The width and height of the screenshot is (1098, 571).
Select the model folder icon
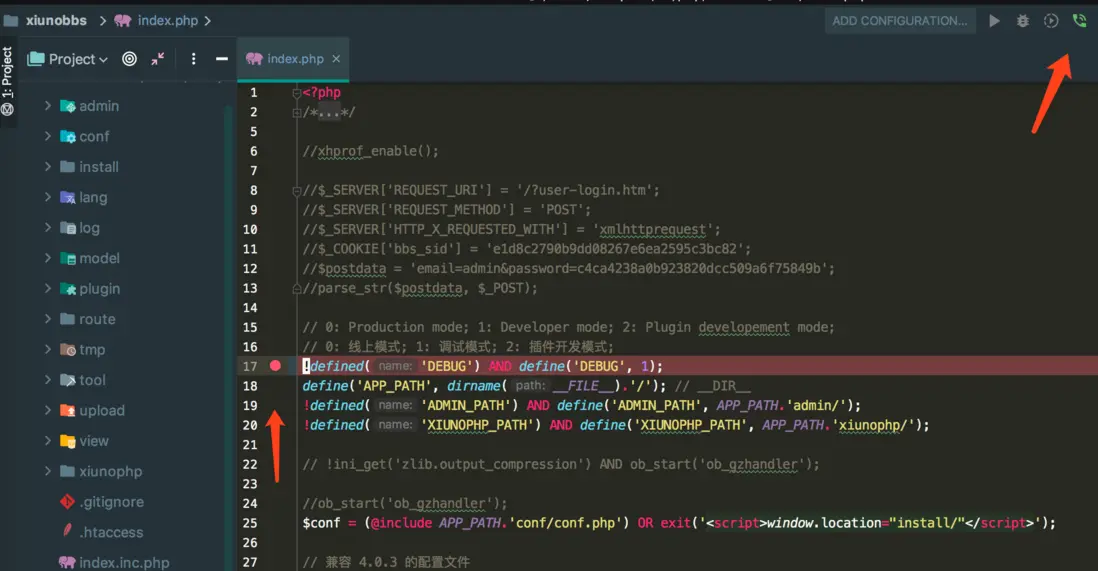[67, 258]
